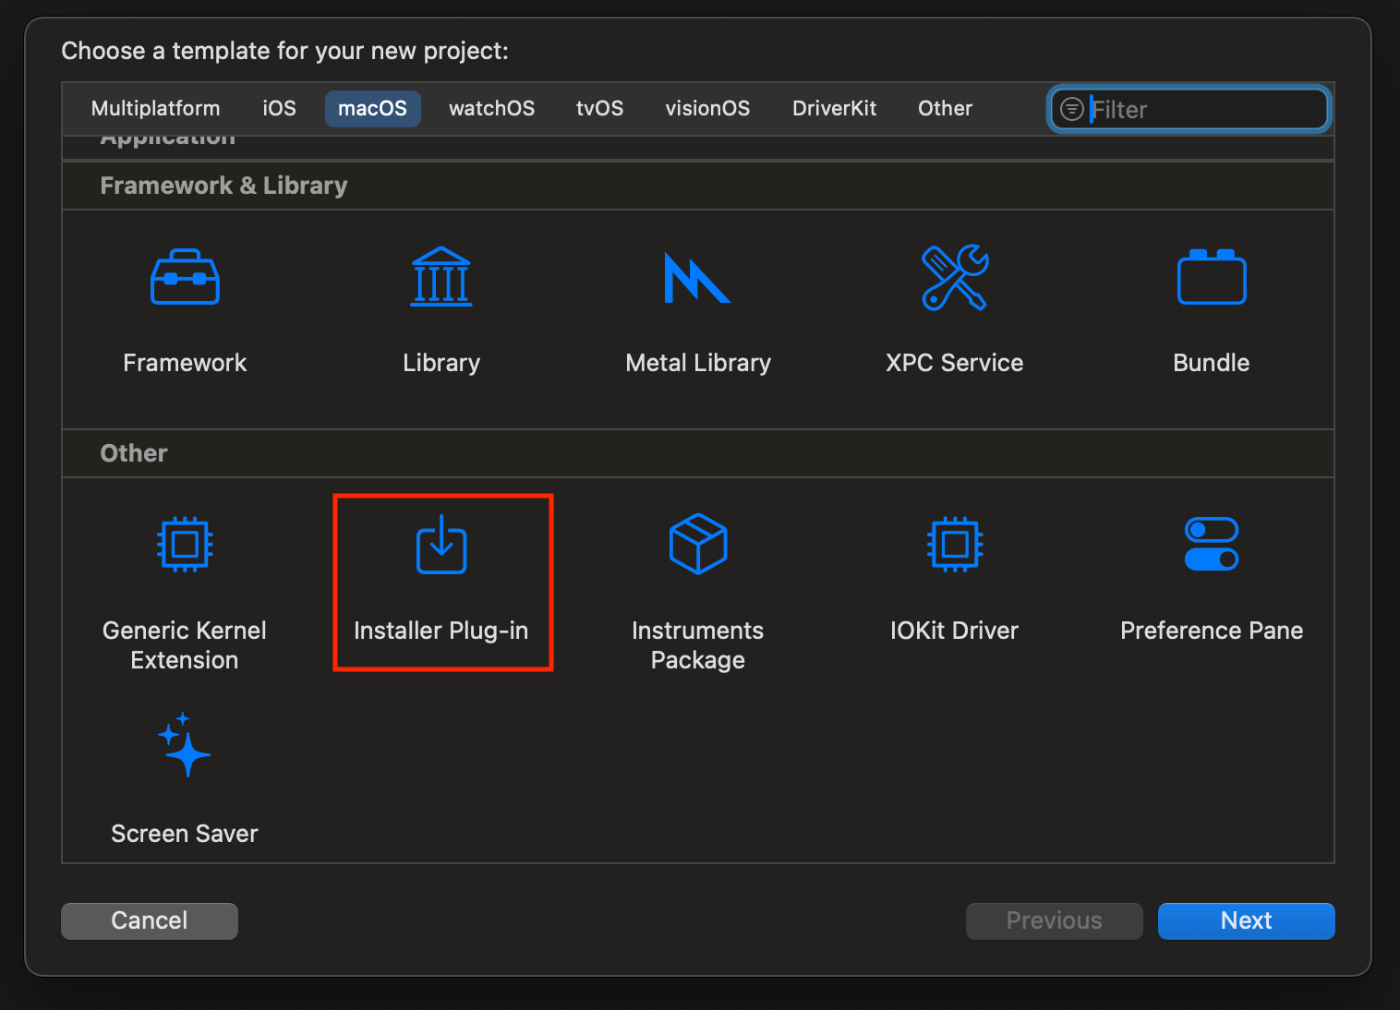Switch to the Multiplatform tab
The width and height of the screenshot is (1400, 1010).
click(x=156, y=108)
